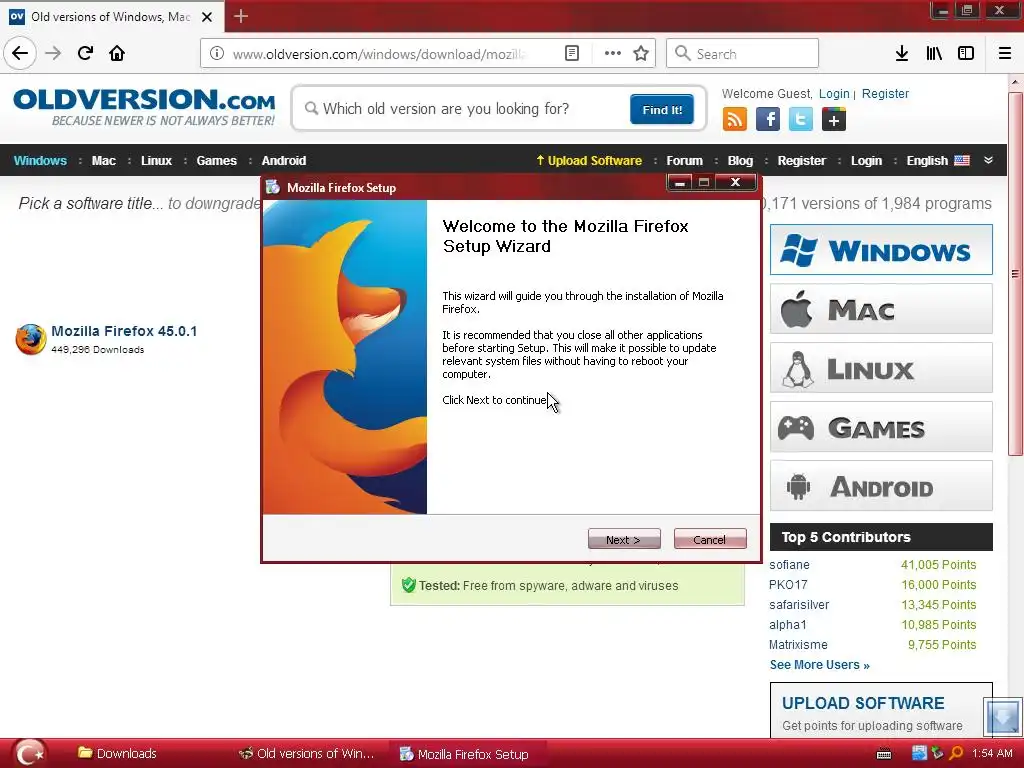The width and height of the screenshot is (1024, 768).
Task: Open contributor alpha1 profile
Action: (788, 625)
